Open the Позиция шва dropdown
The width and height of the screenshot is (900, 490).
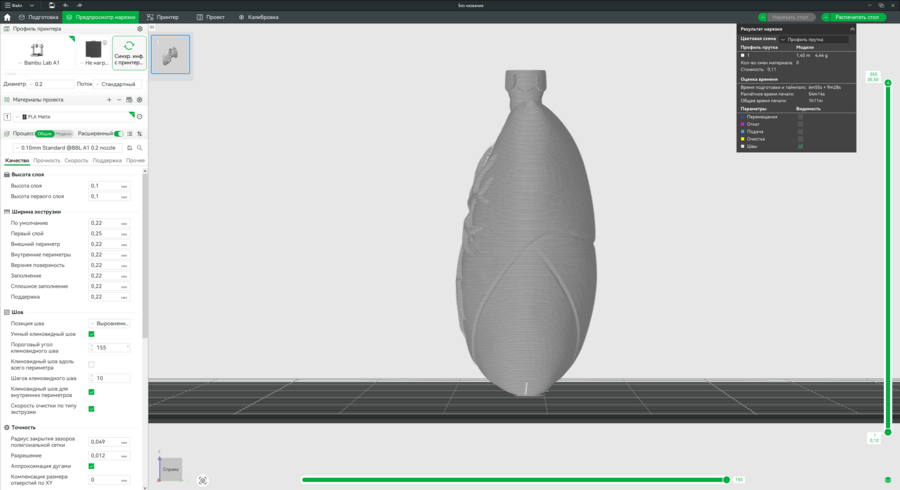tap(110, 324)
